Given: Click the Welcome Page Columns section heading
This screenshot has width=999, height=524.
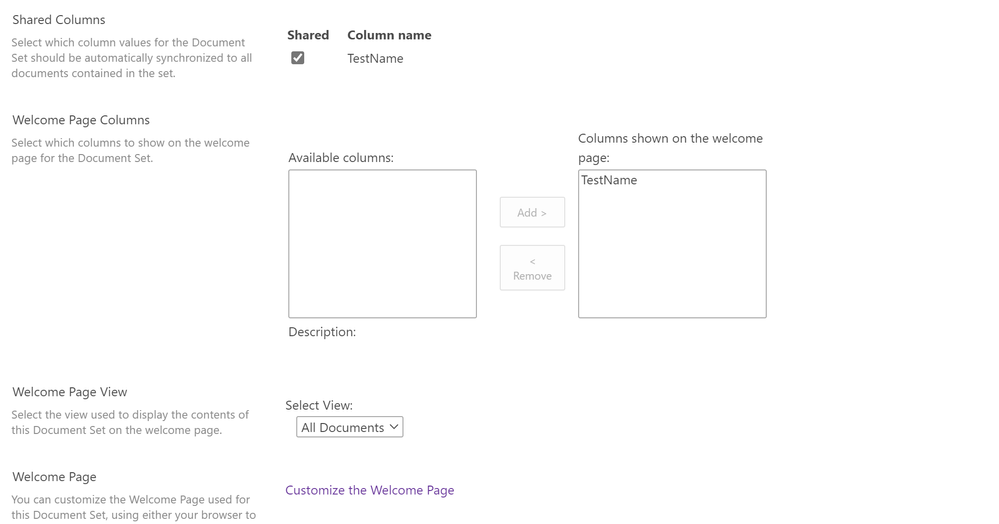Looking at the screenshot, I should click(81, 120).
